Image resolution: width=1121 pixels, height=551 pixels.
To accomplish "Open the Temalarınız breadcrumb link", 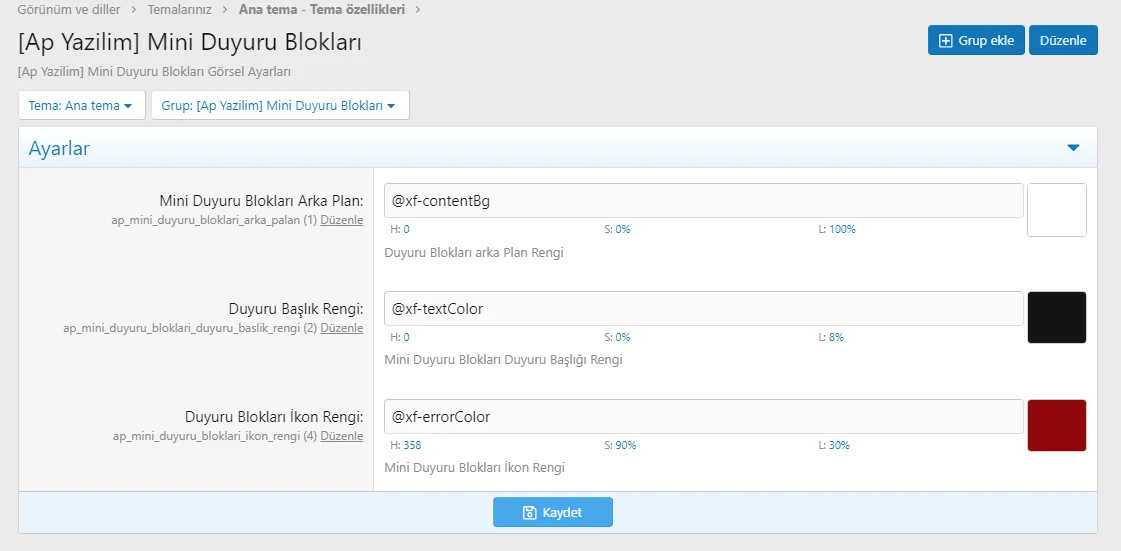I will click(x=179, y=10).
